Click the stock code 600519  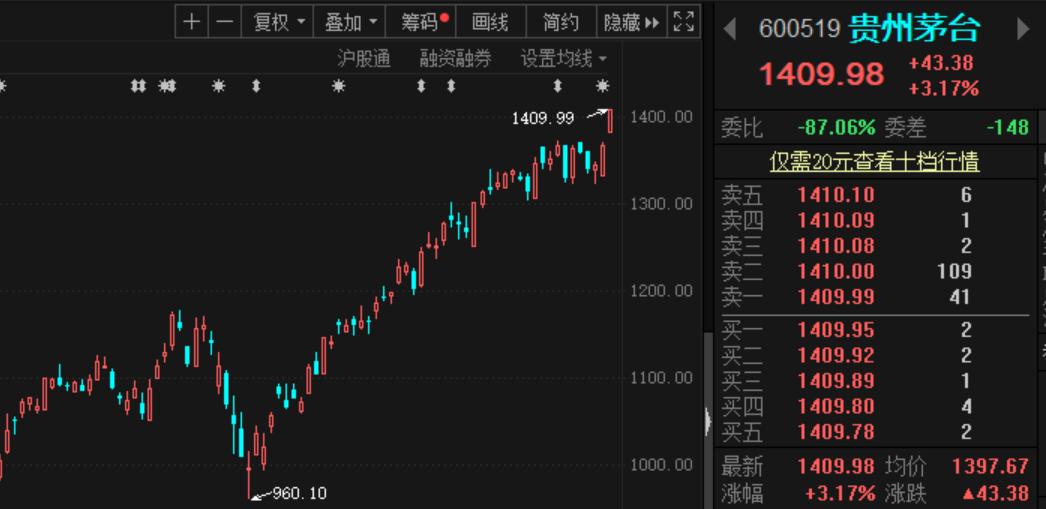[799, 29]
